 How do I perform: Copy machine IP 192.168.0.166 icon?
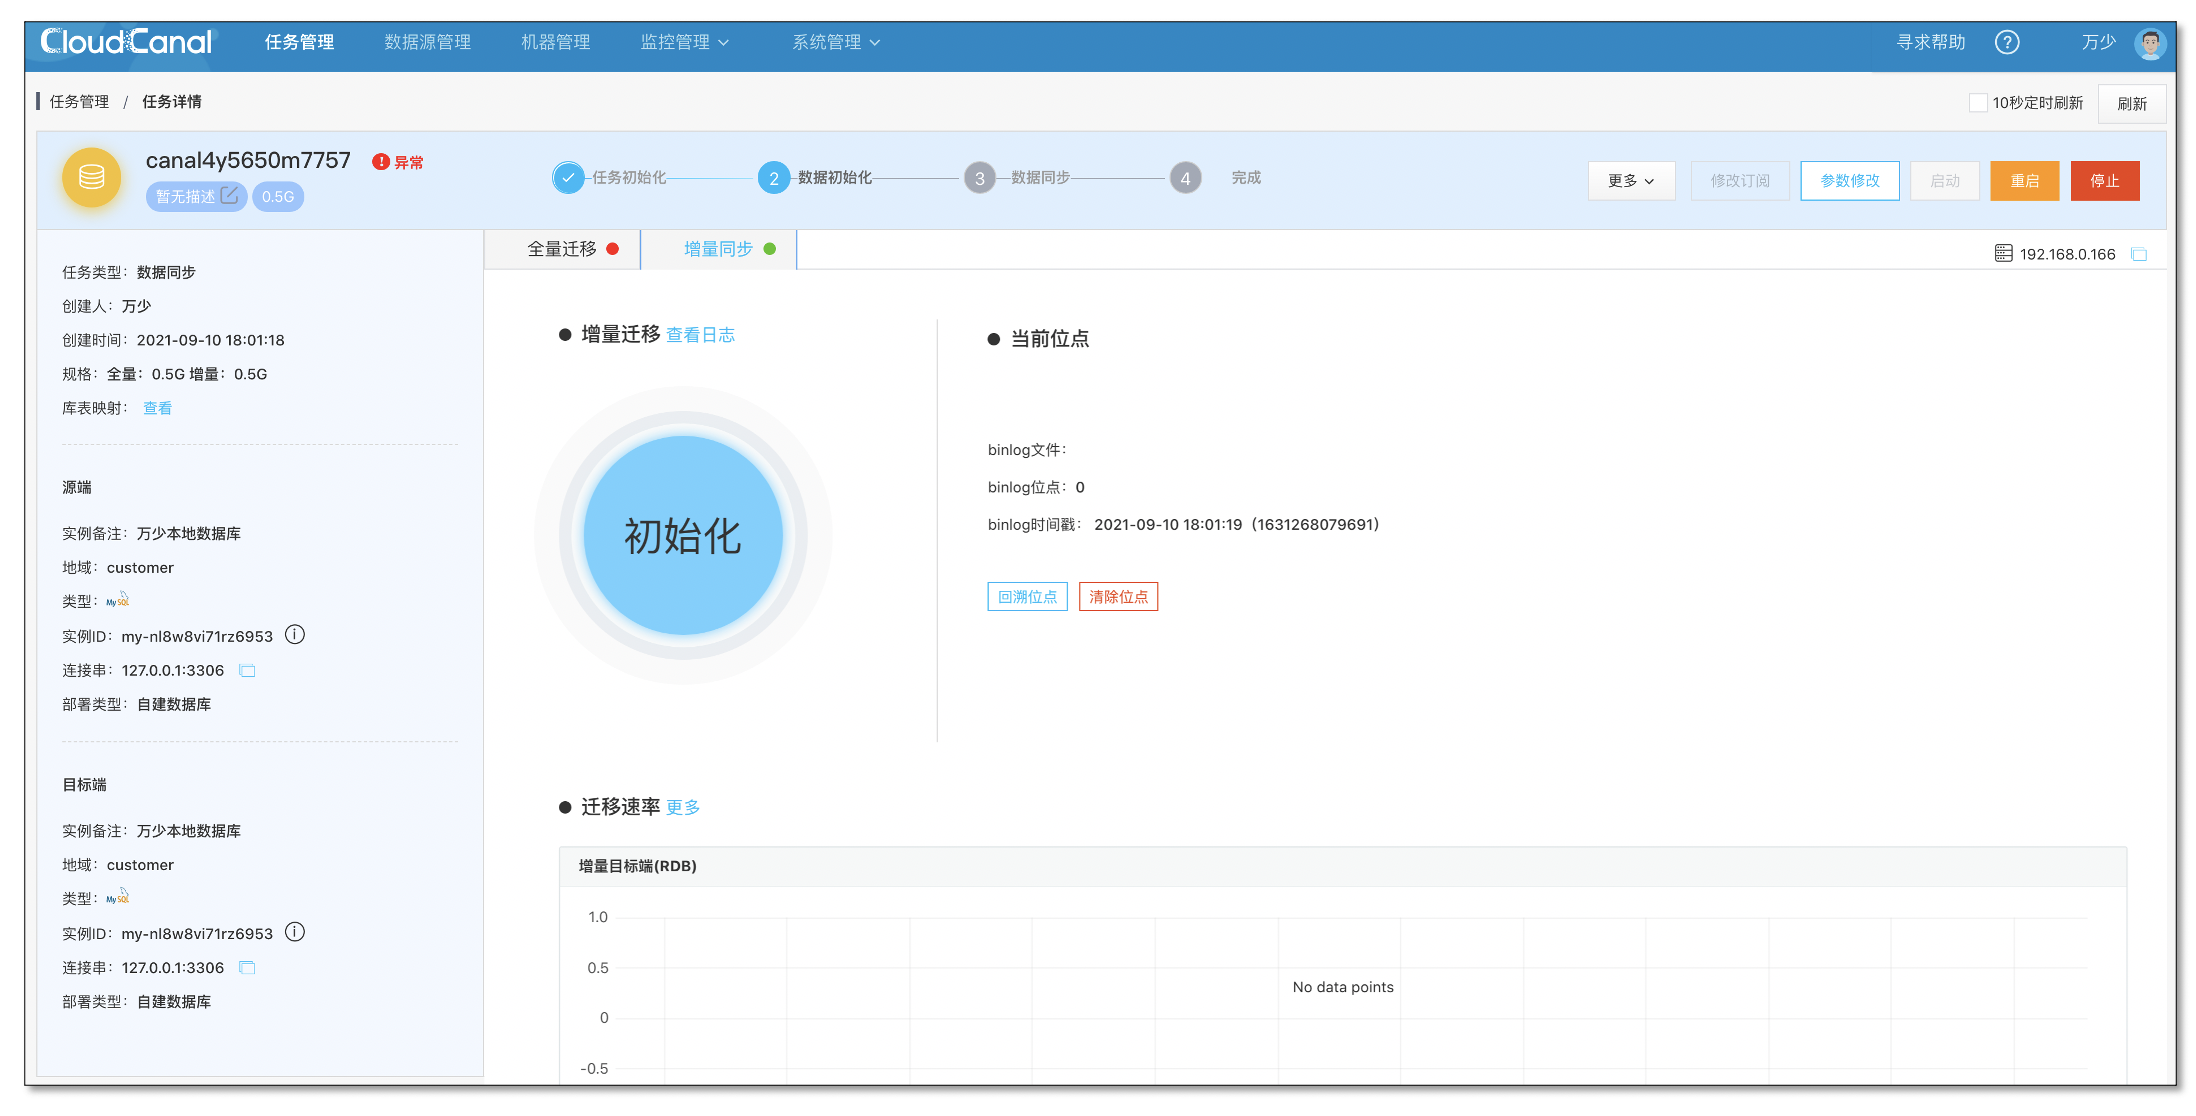(x=2139, y=254)
